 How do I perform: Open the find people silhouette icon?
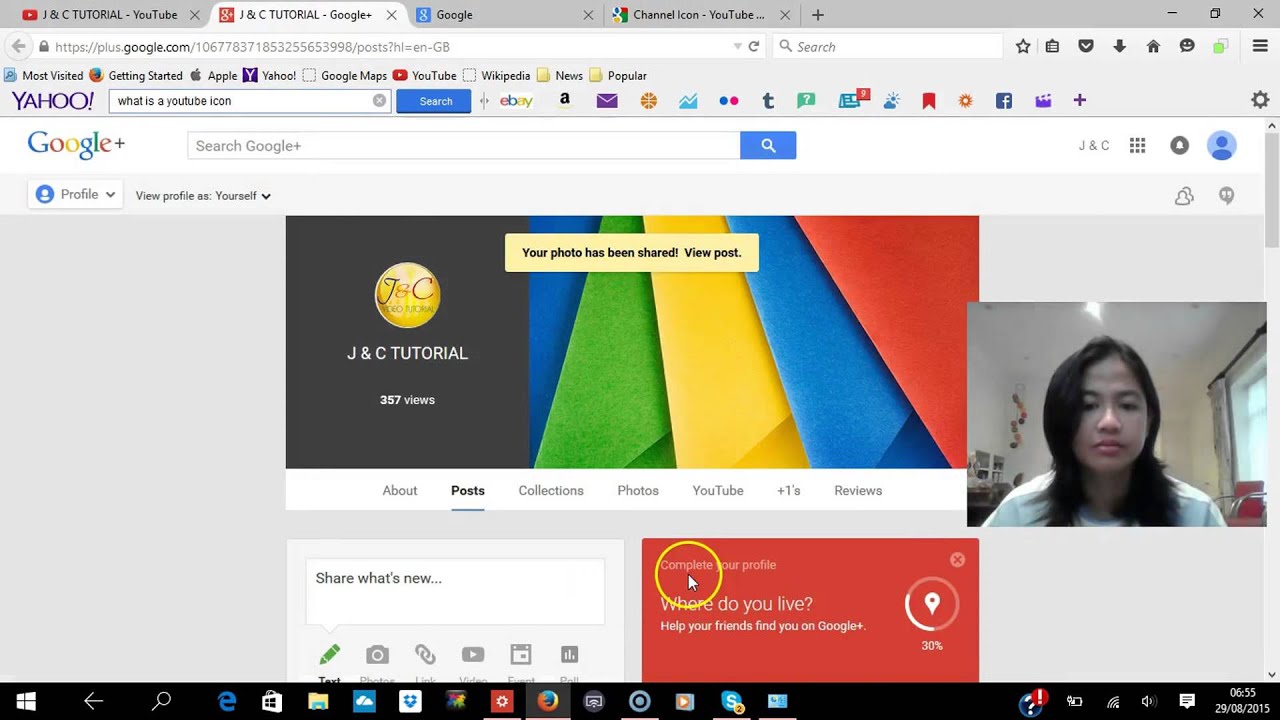[1184, 195]
